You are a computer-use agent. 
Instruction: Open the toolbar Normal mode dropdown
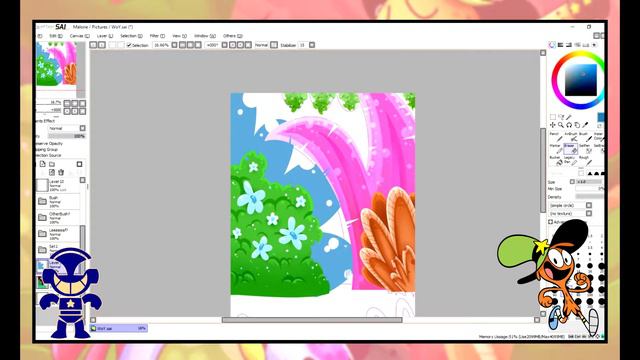274,45
